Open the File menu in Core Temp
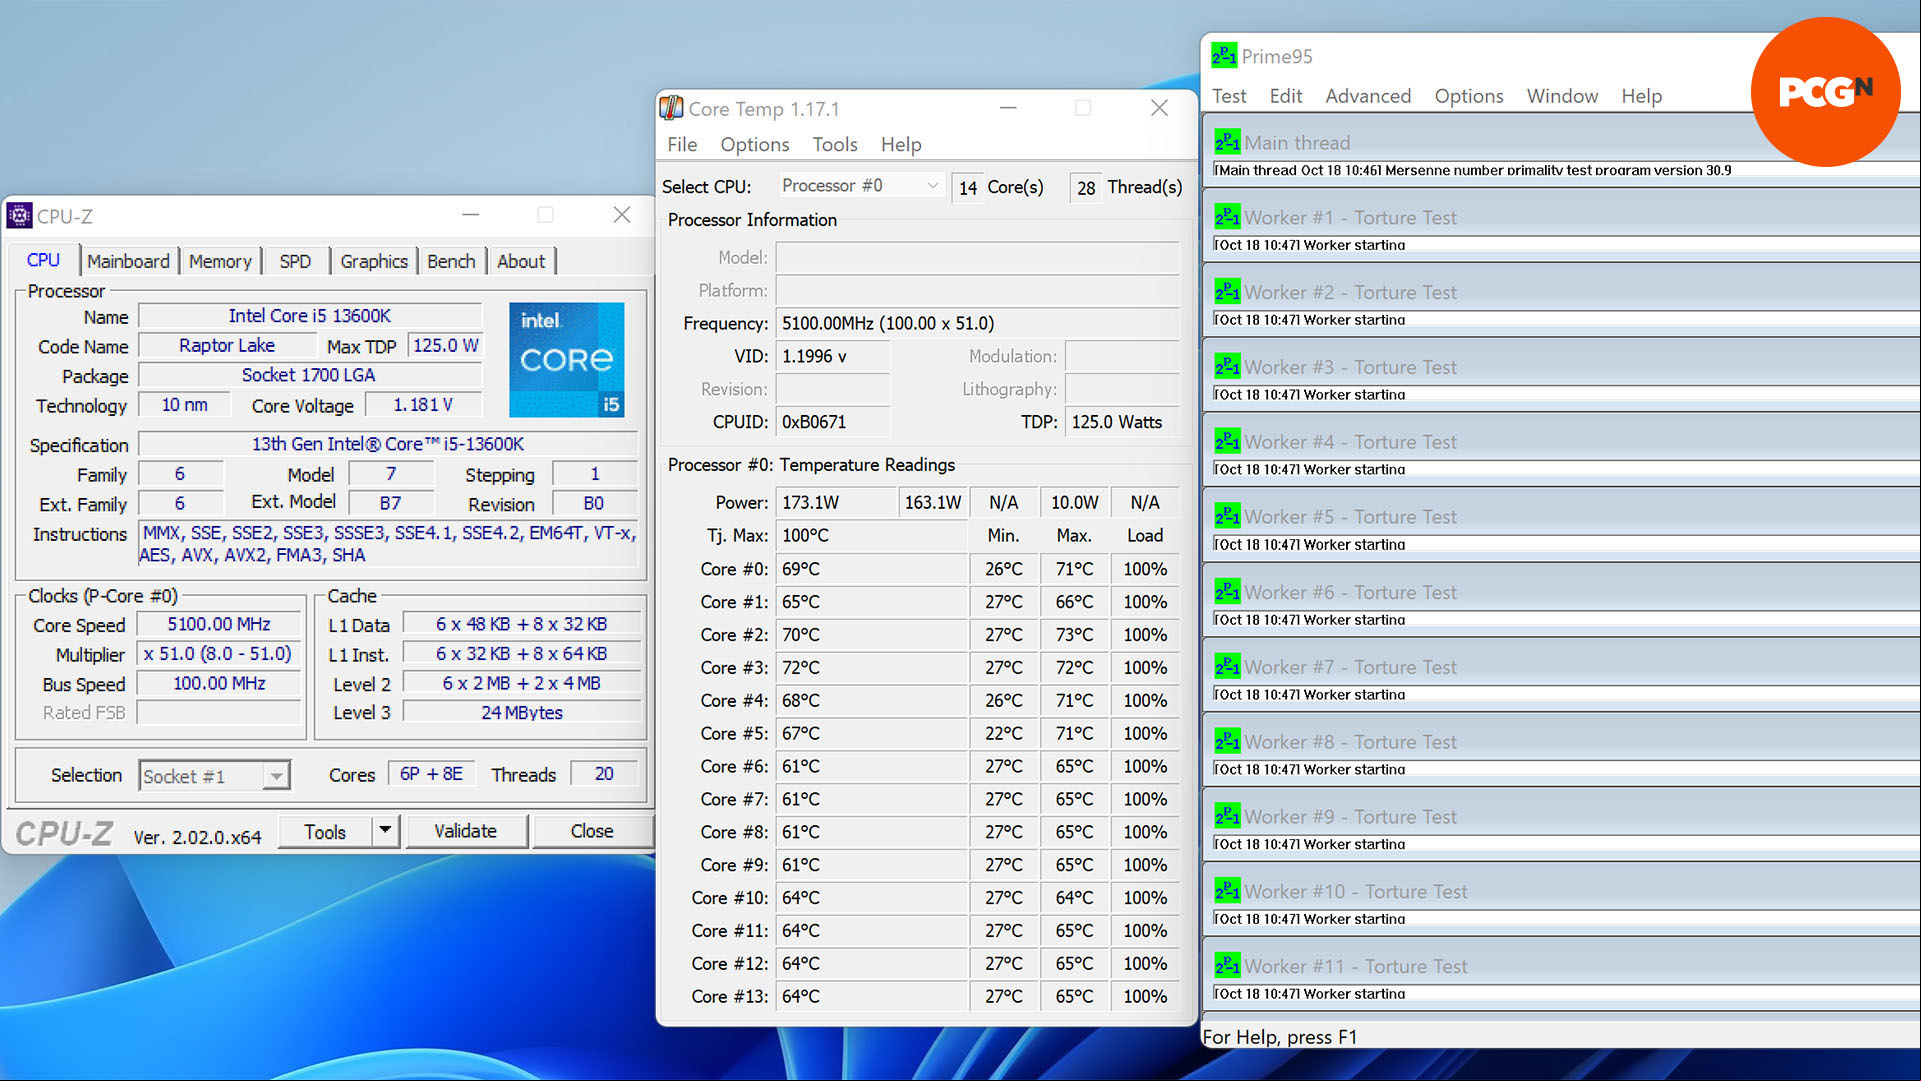This screenshot has height=1081, width=1921. pyautogui.click(x=682, y=144)
